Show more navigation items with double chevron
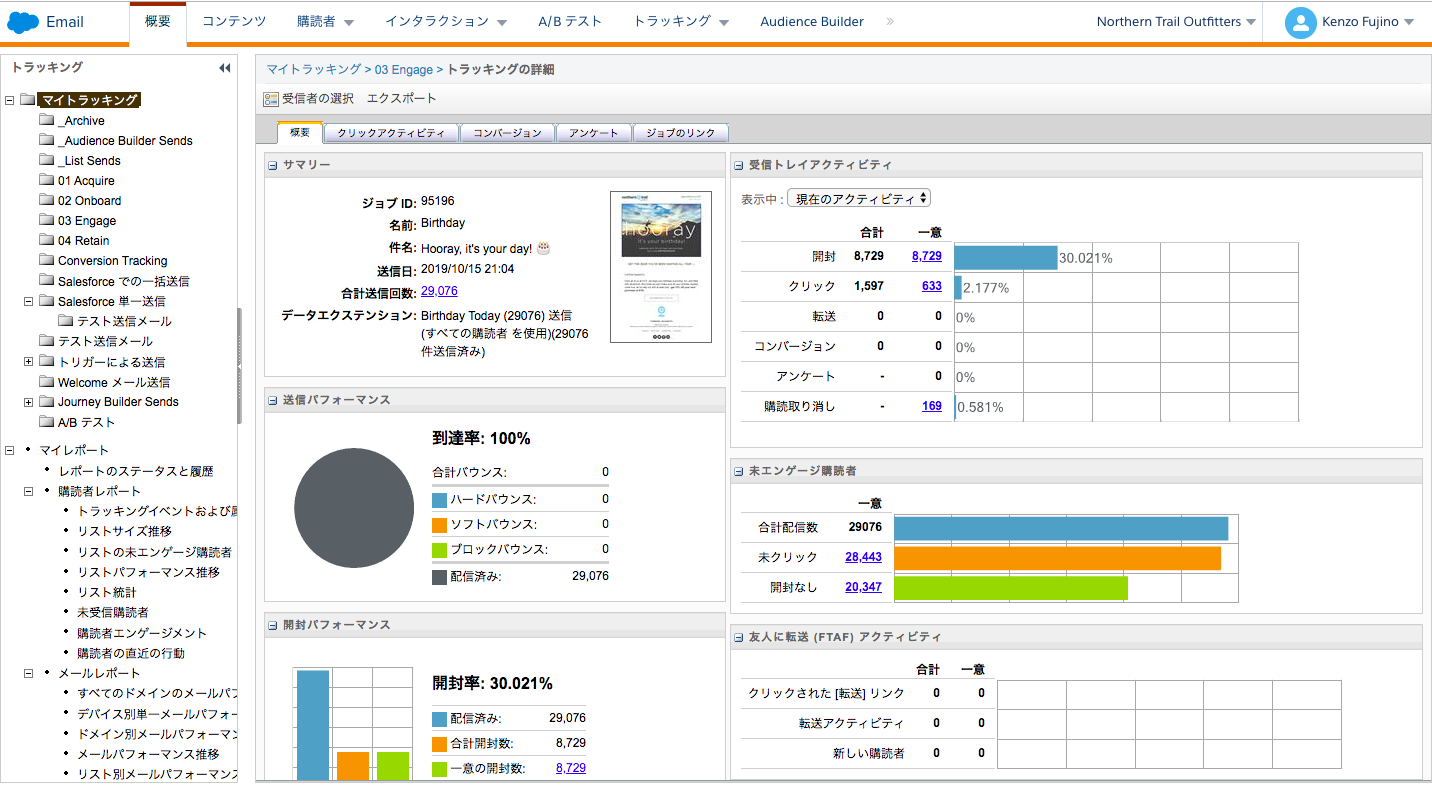The width and height of the screenshot is (1432, 787). pyautogui.click(x=890, y=21)
